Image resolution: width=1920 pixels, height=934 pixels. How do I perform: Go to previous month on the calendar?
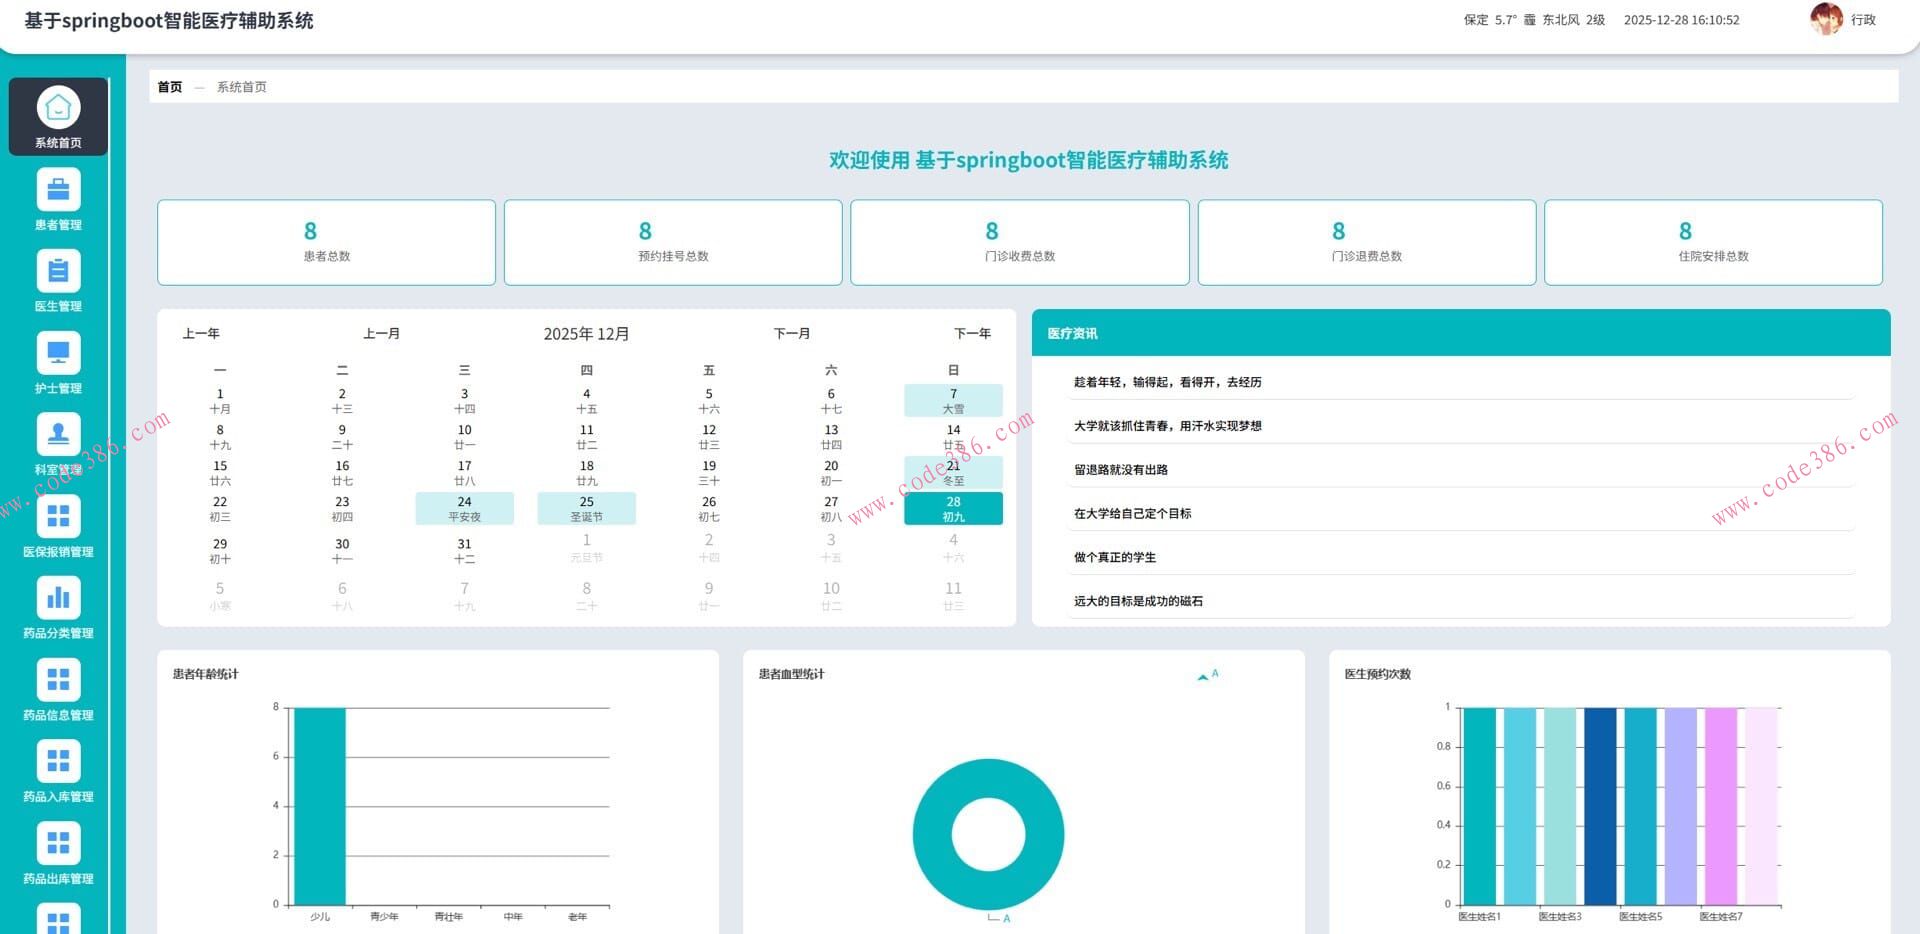381,333
